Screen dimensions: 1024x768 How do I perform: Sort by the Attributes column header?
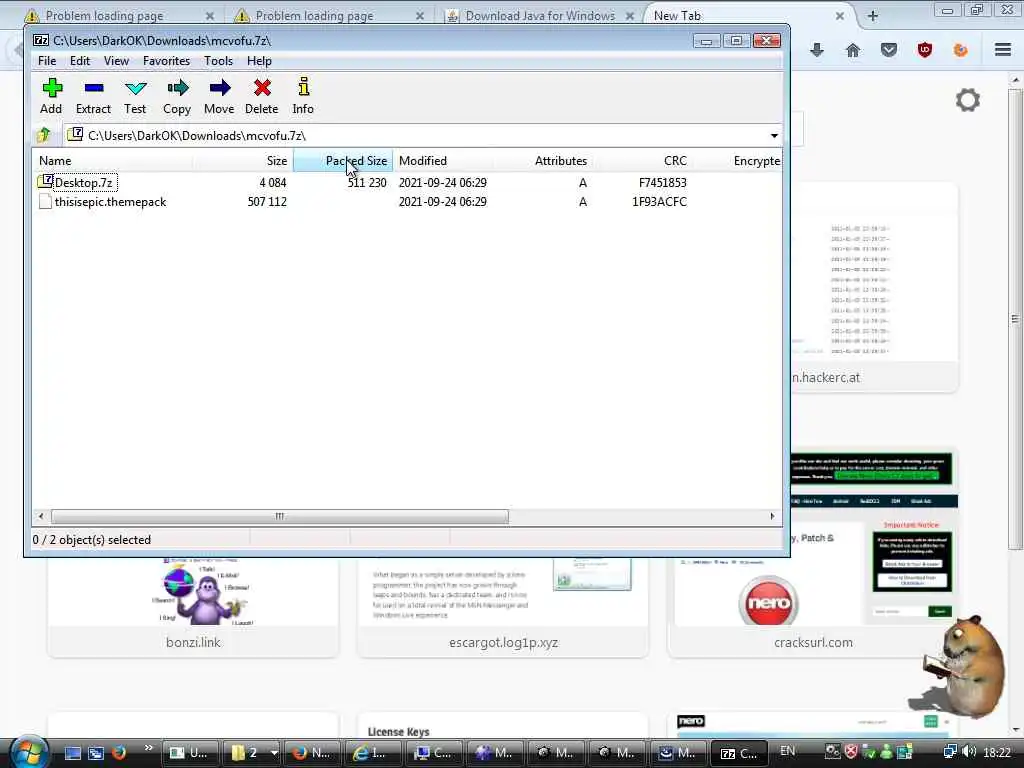point(543,161)
